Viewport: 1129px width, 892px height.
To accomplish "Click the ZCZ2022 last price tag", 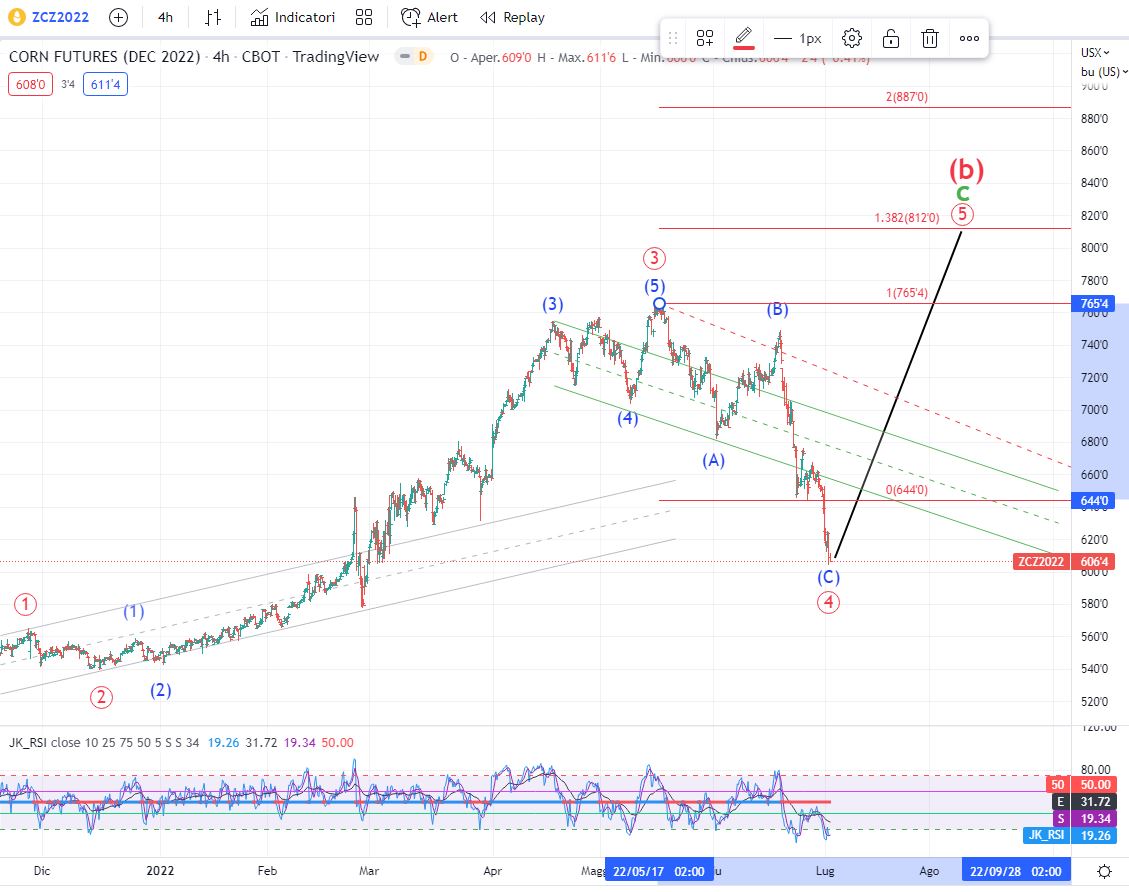I will click(x=1040, y=562).
